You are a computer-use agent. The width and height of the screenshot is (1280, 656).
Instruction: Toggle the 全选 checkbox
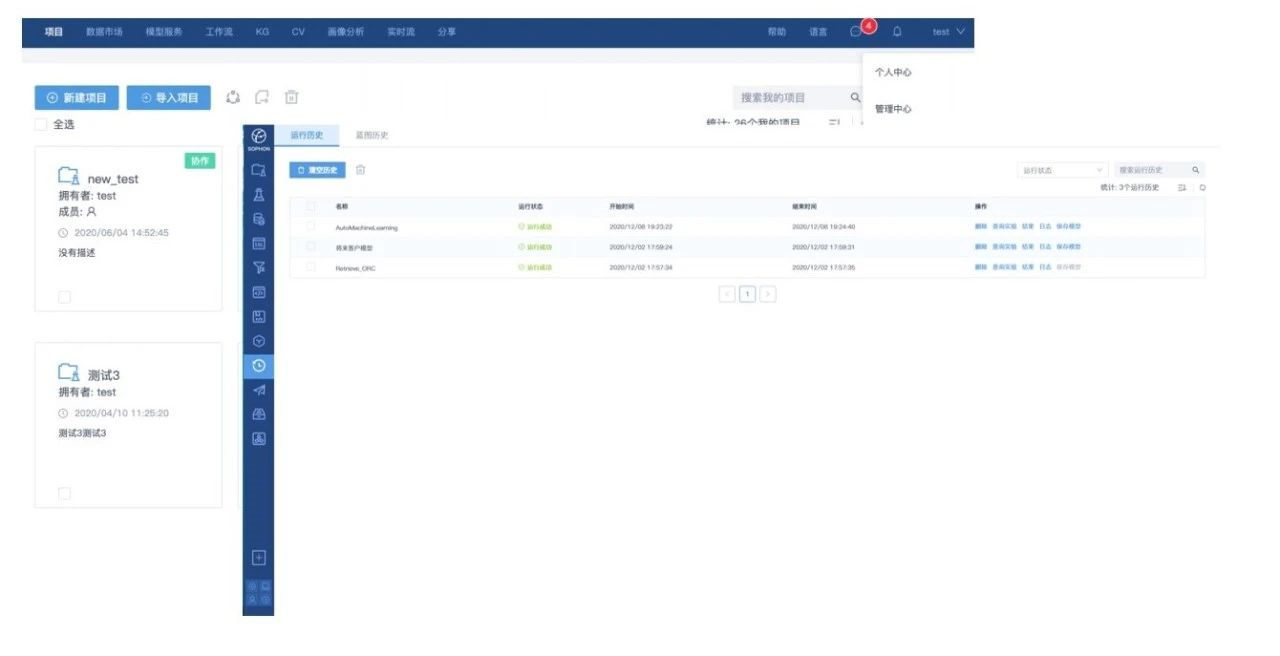[41, 124]
